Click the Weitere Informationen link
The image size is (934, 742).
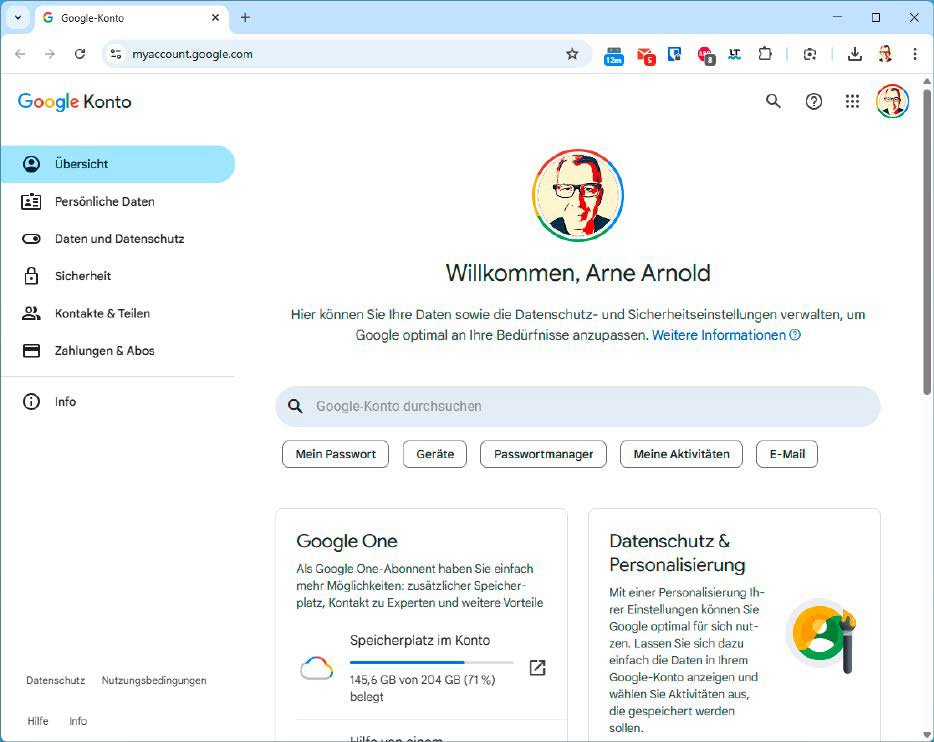tap(726, 335)
